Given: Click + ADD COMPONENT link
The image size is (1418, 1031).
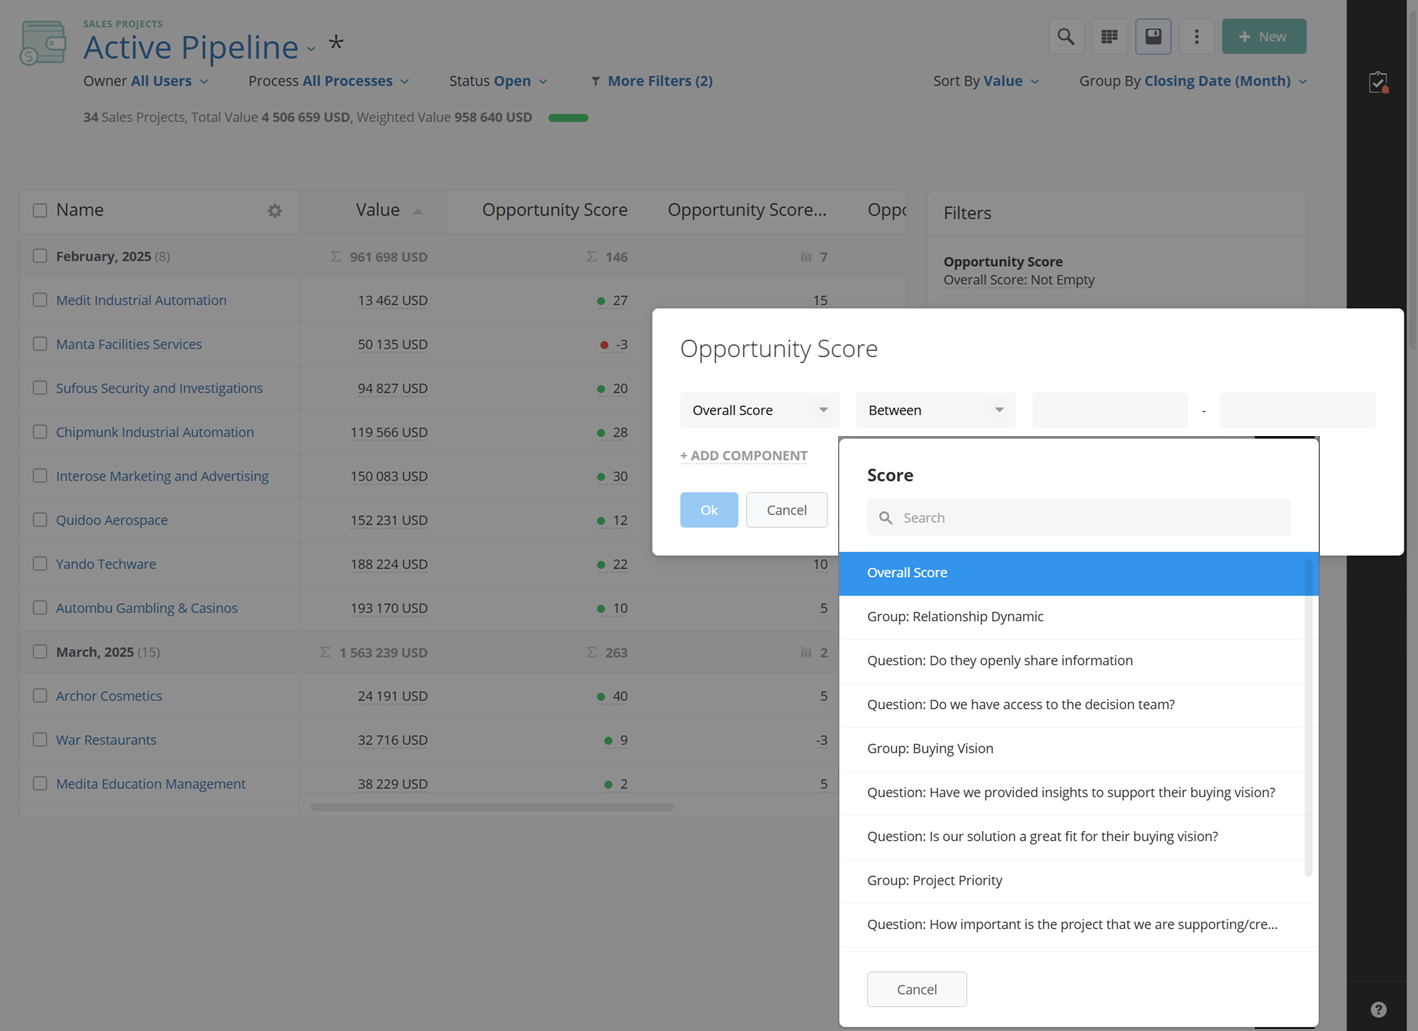Looking at the screenshot, I should 744,456.
